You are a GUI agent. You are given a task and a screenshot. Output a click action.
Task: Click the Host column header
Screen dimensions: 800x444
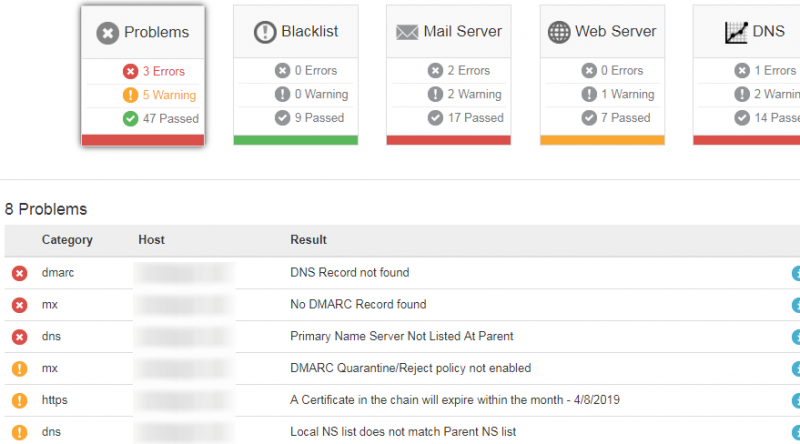click(x=152, y=240)
